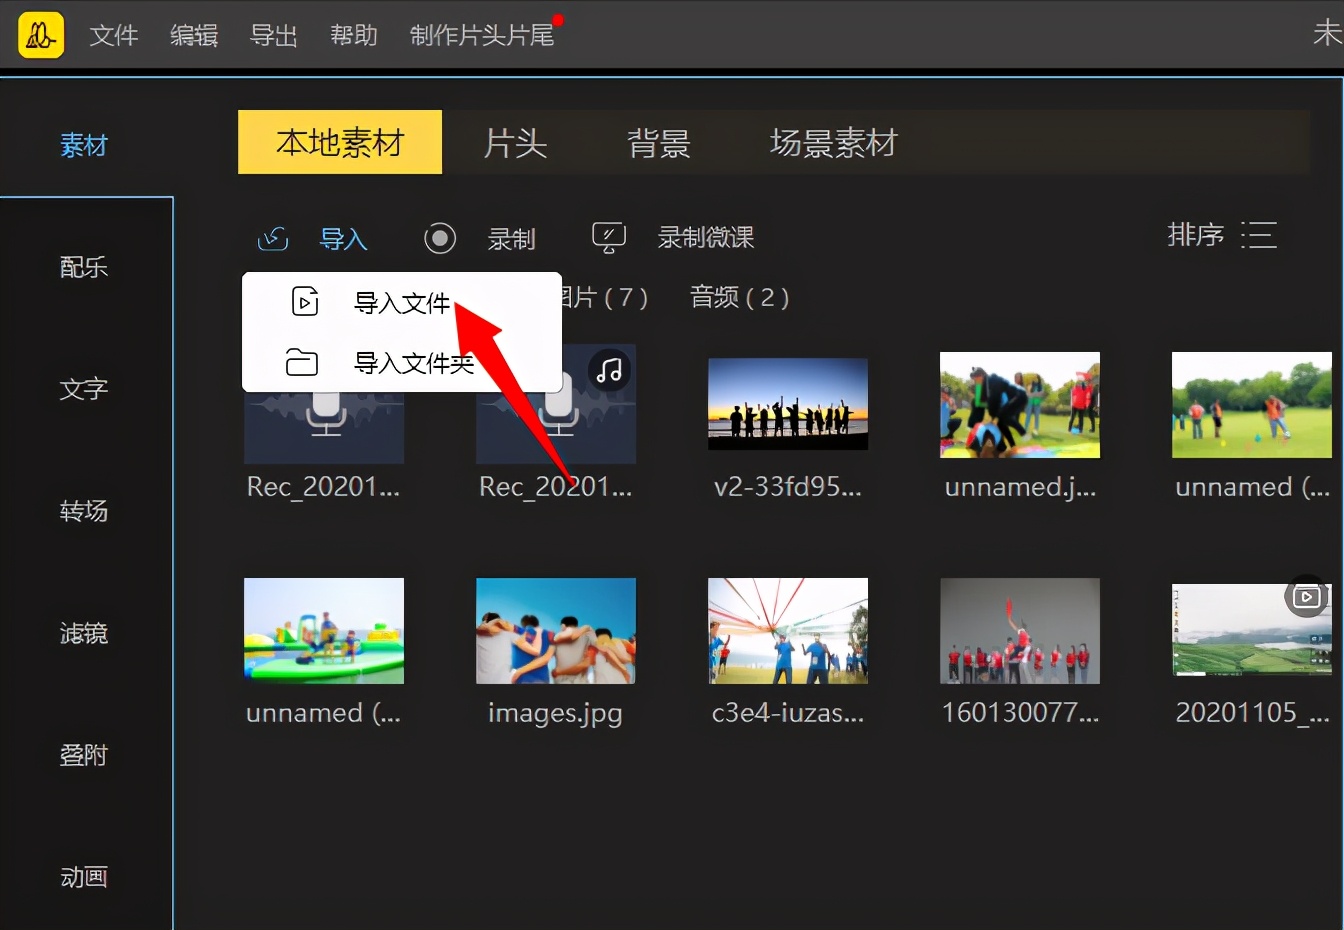Screen dimensions: 1344x930
Task: Open the 文字 text panel
Action: (x=84, y=389)
